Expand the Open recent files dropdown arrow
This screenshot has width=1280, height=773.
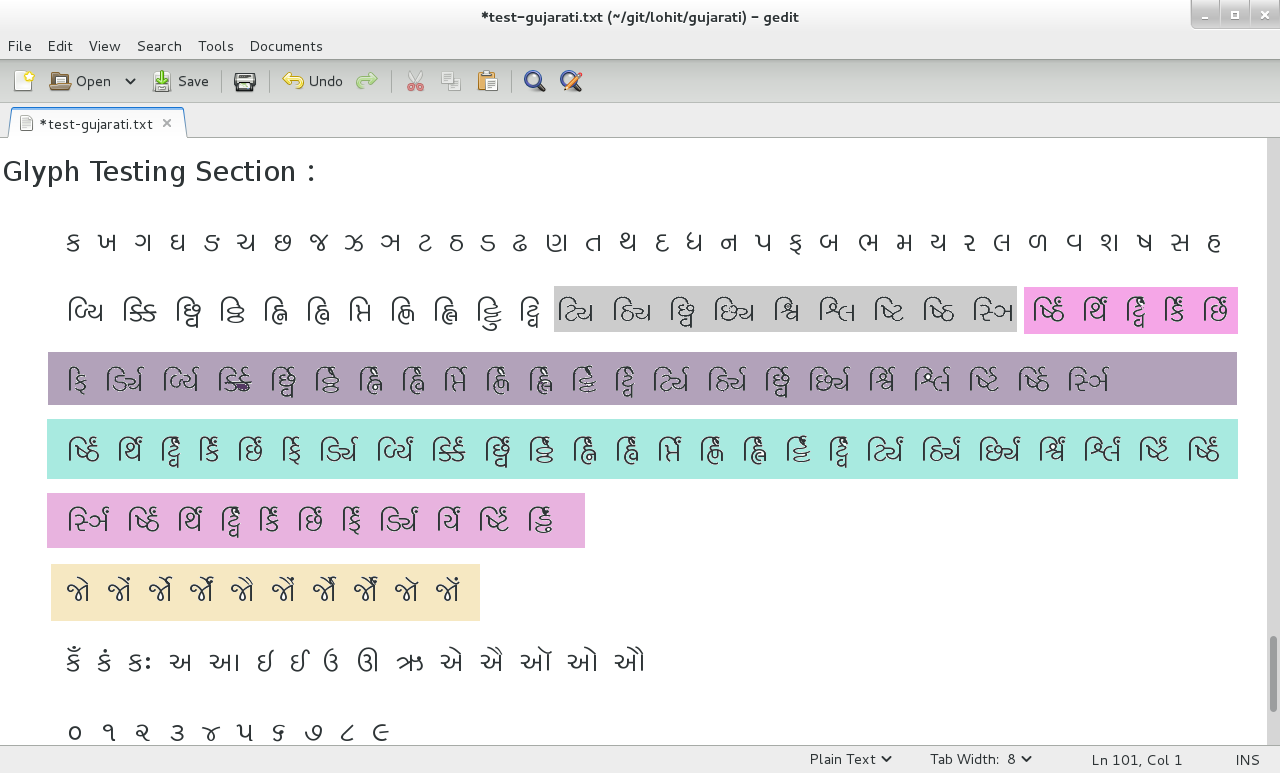(130, 81)
